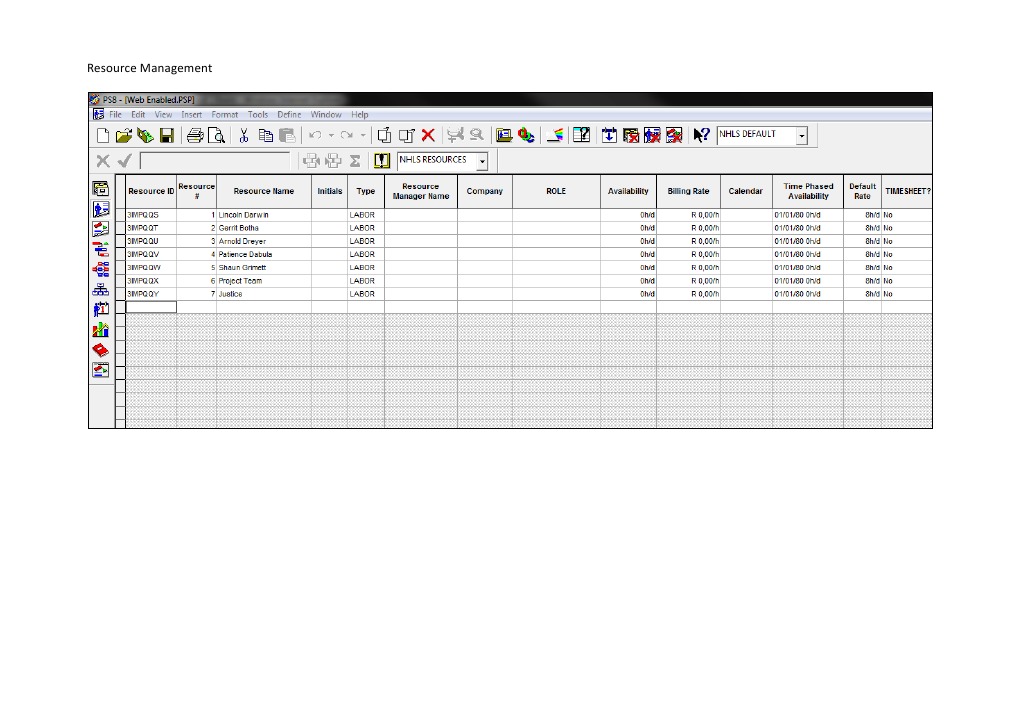Click the table with question mark icon
Viewport: 1017px width, 719px height.
tap(582, 135)
